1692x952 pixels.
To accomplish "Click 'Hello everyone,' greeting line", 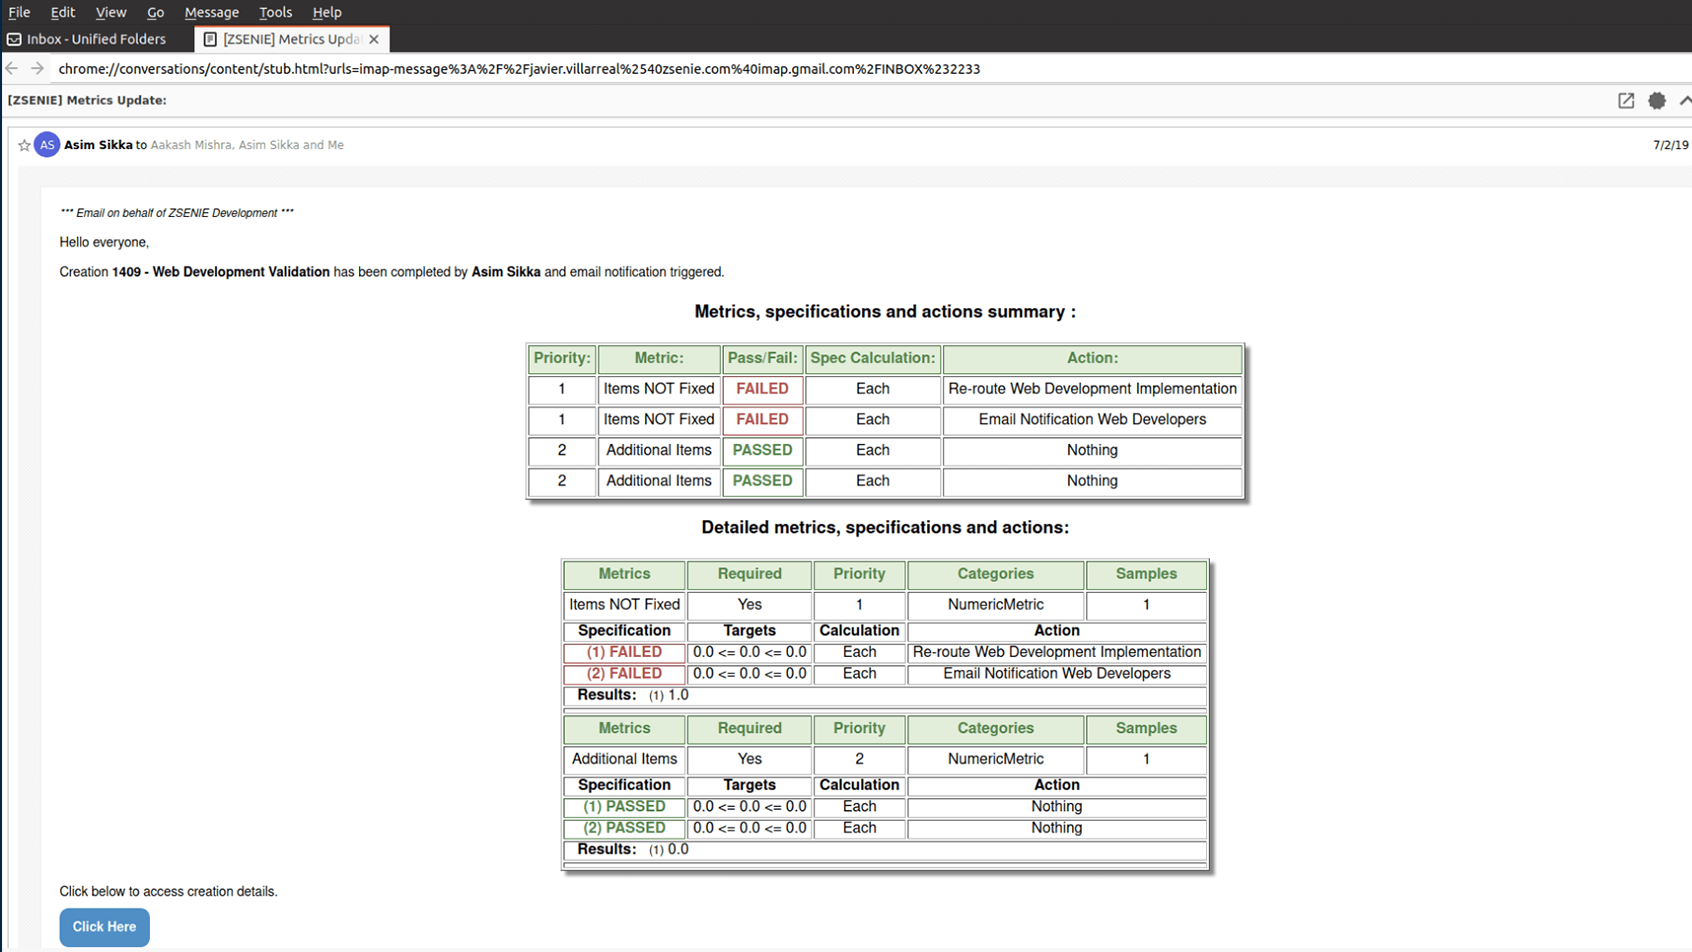I will 104,242.
